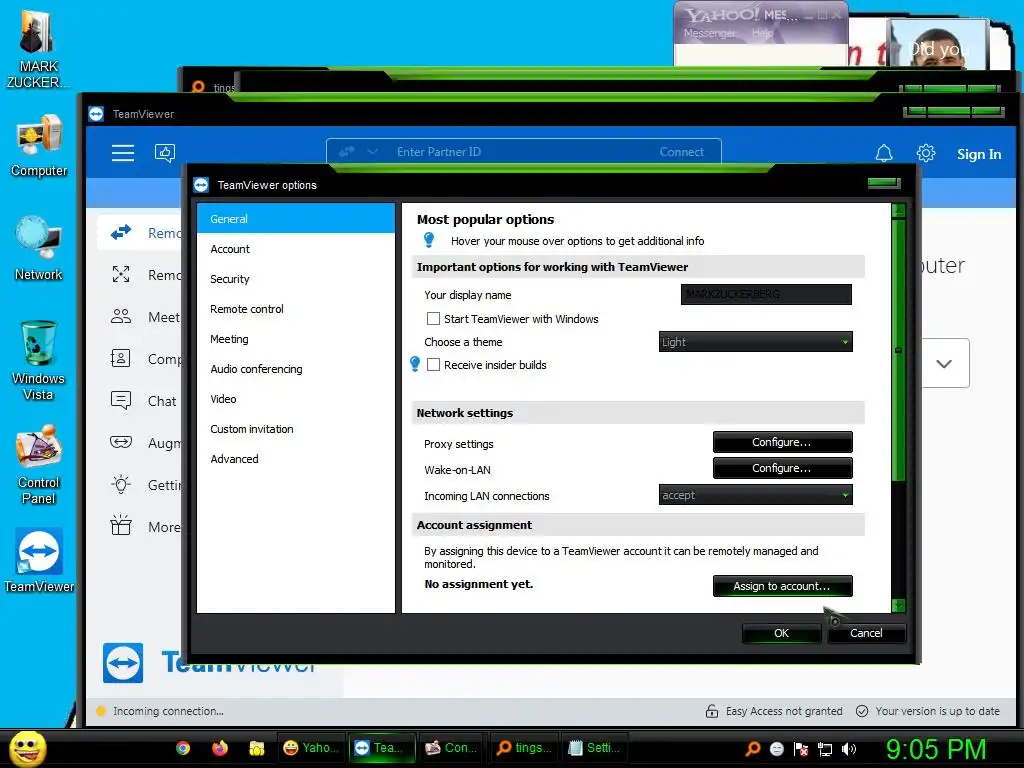
Task: Confirm options with OK button
Action: pos(781,633)
